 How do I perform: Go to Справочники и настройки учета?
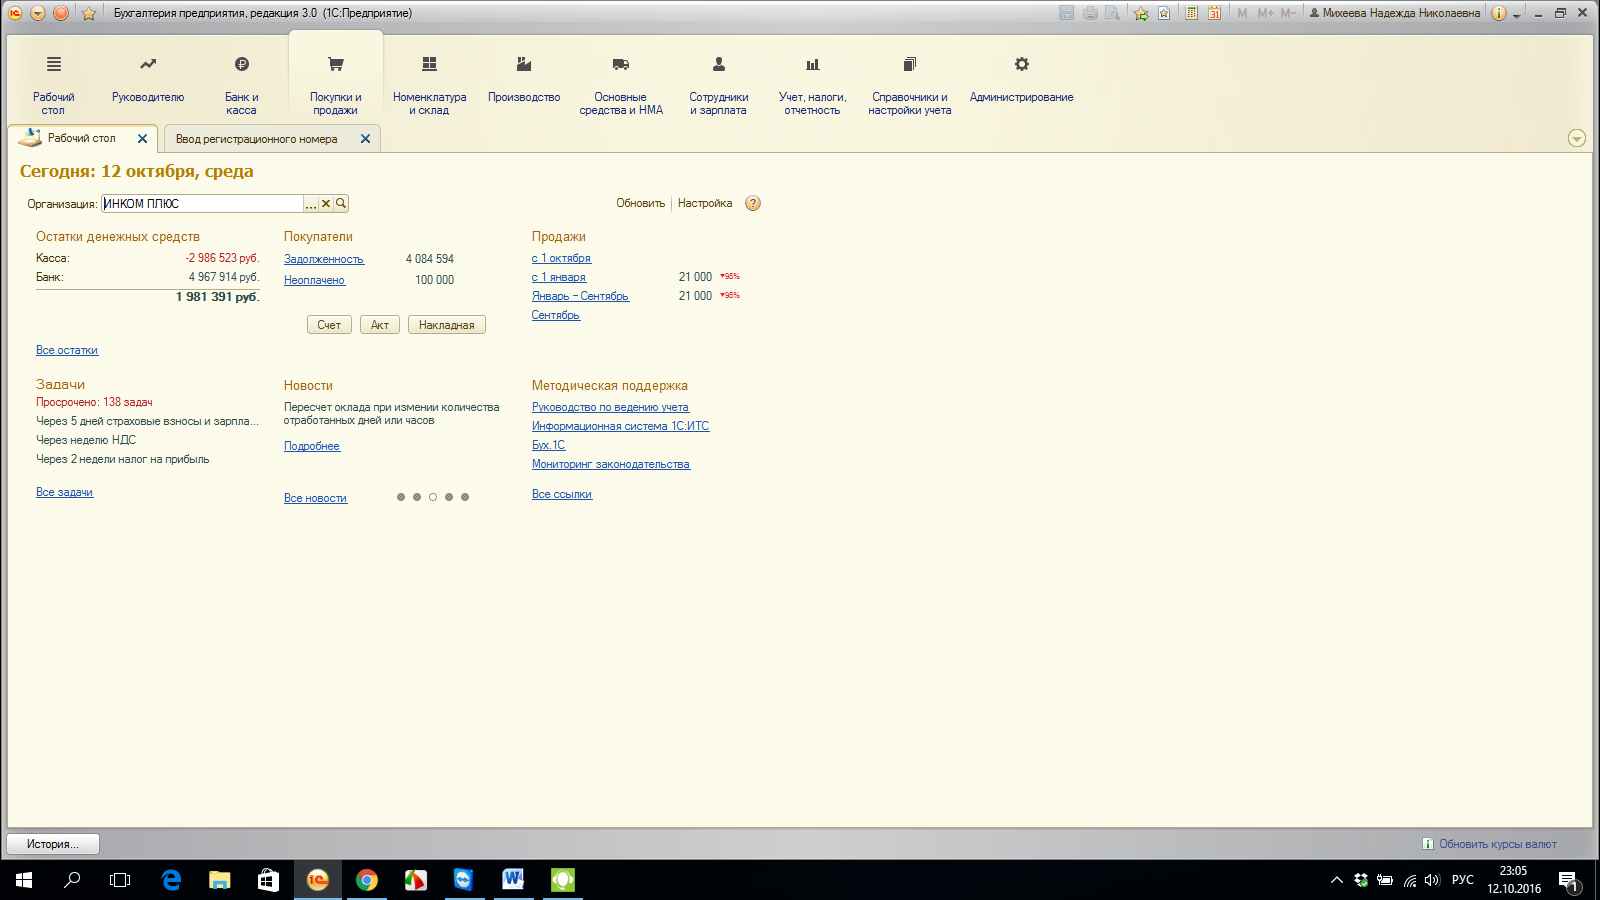click(x=909, y=86)
